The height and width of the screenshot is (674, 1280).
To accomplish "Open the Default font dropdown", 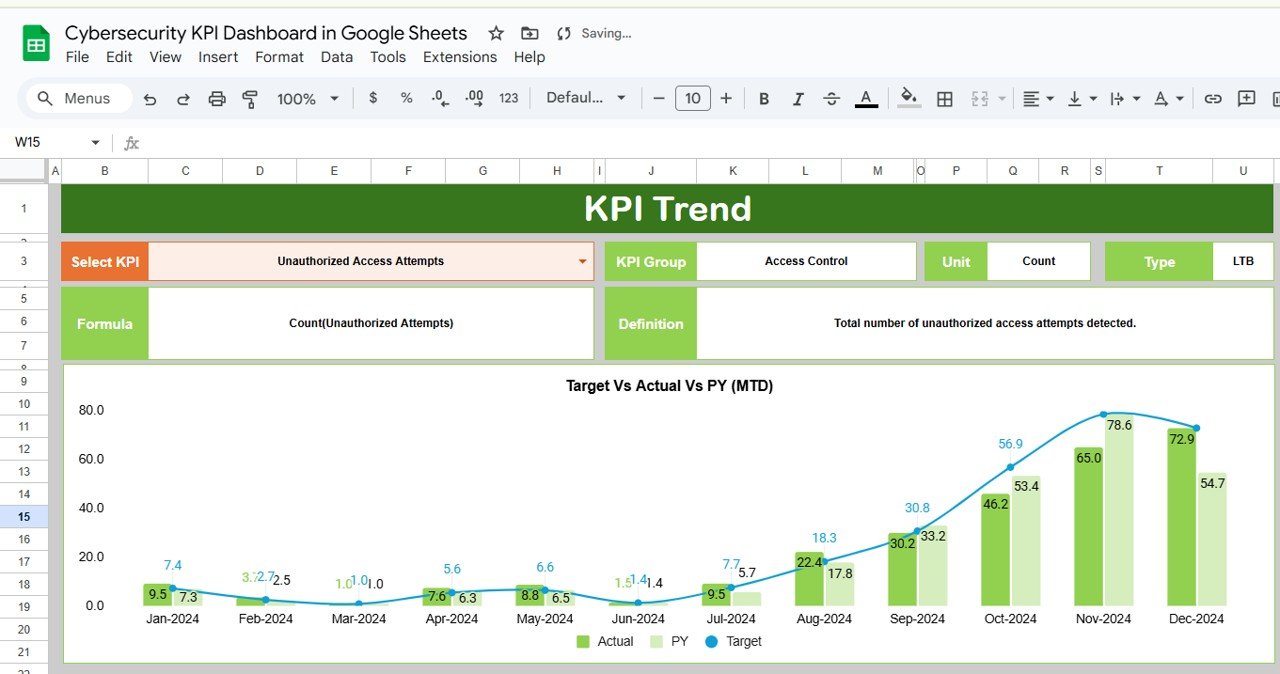I will click(586, 98).
